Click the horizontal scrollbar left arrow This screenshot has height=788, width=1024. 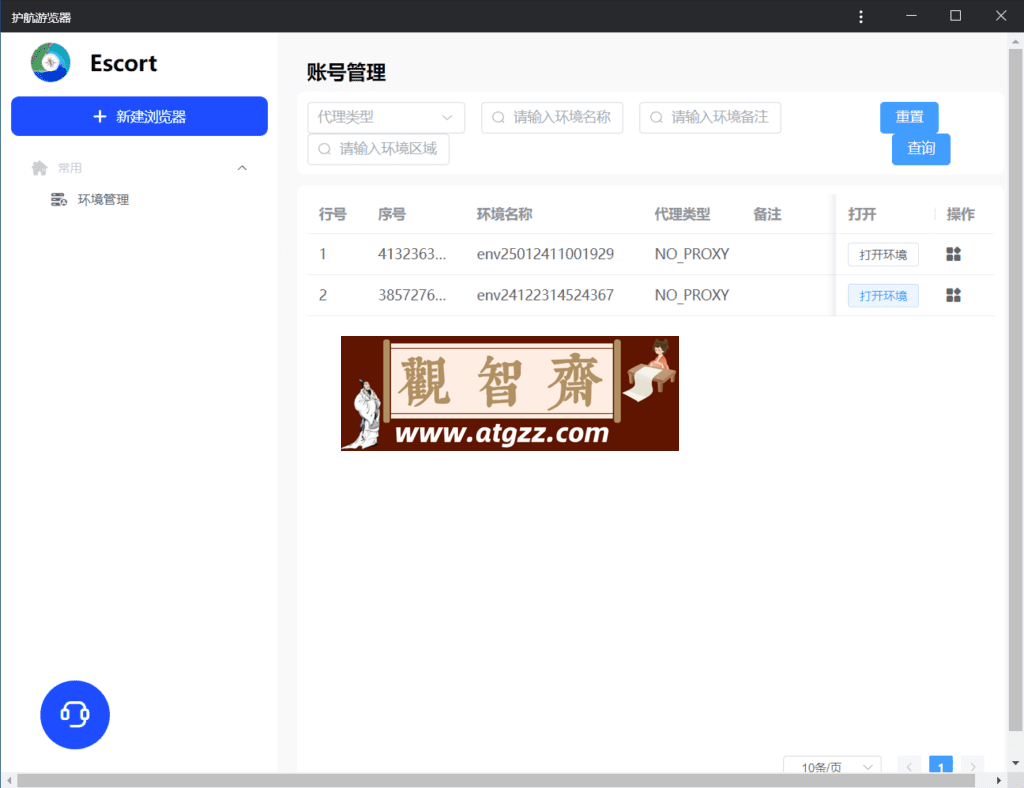coord(8,780)
